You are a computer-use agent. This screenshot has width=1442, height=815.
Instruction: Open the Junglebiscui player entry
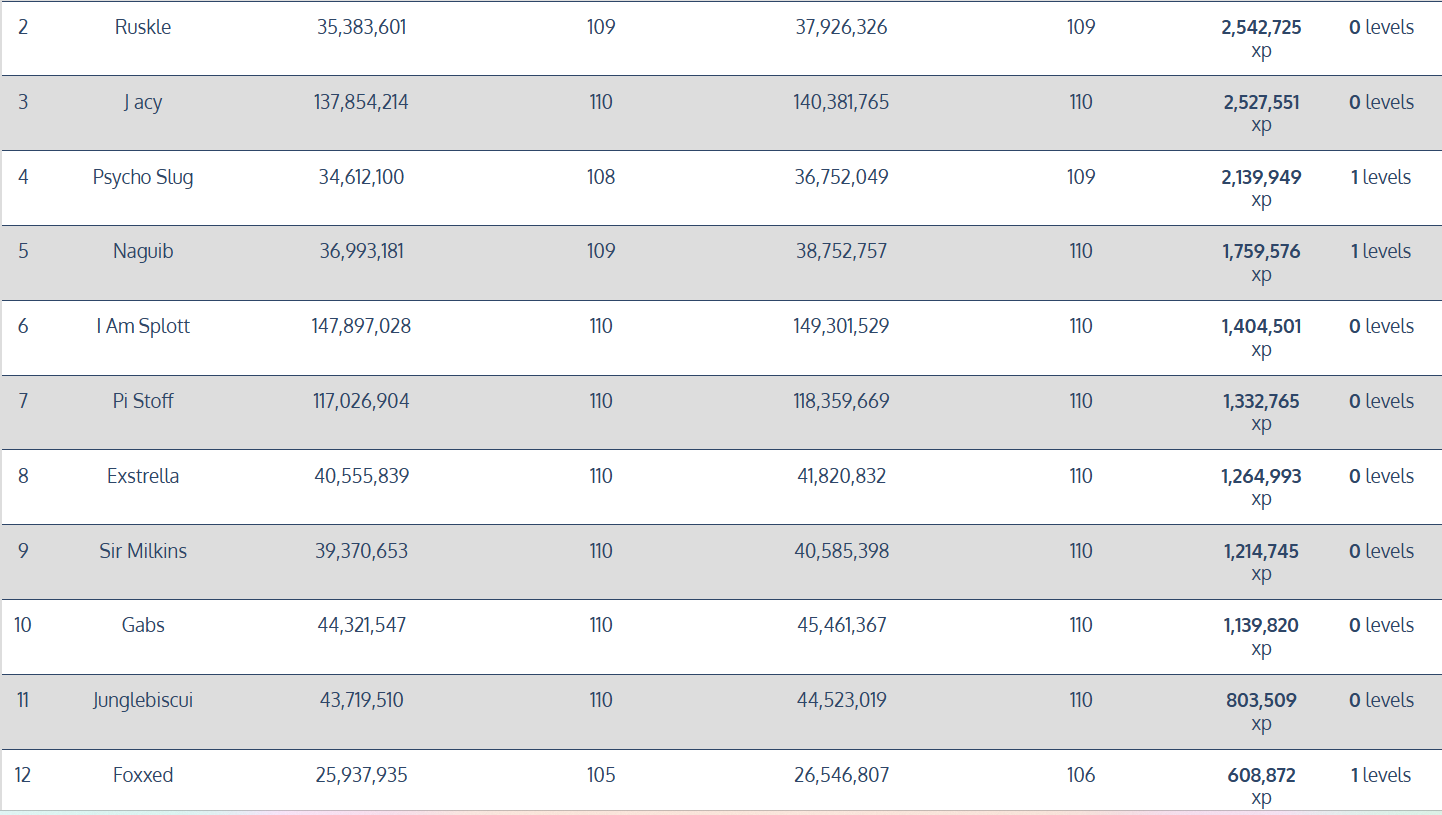[143, 701]
